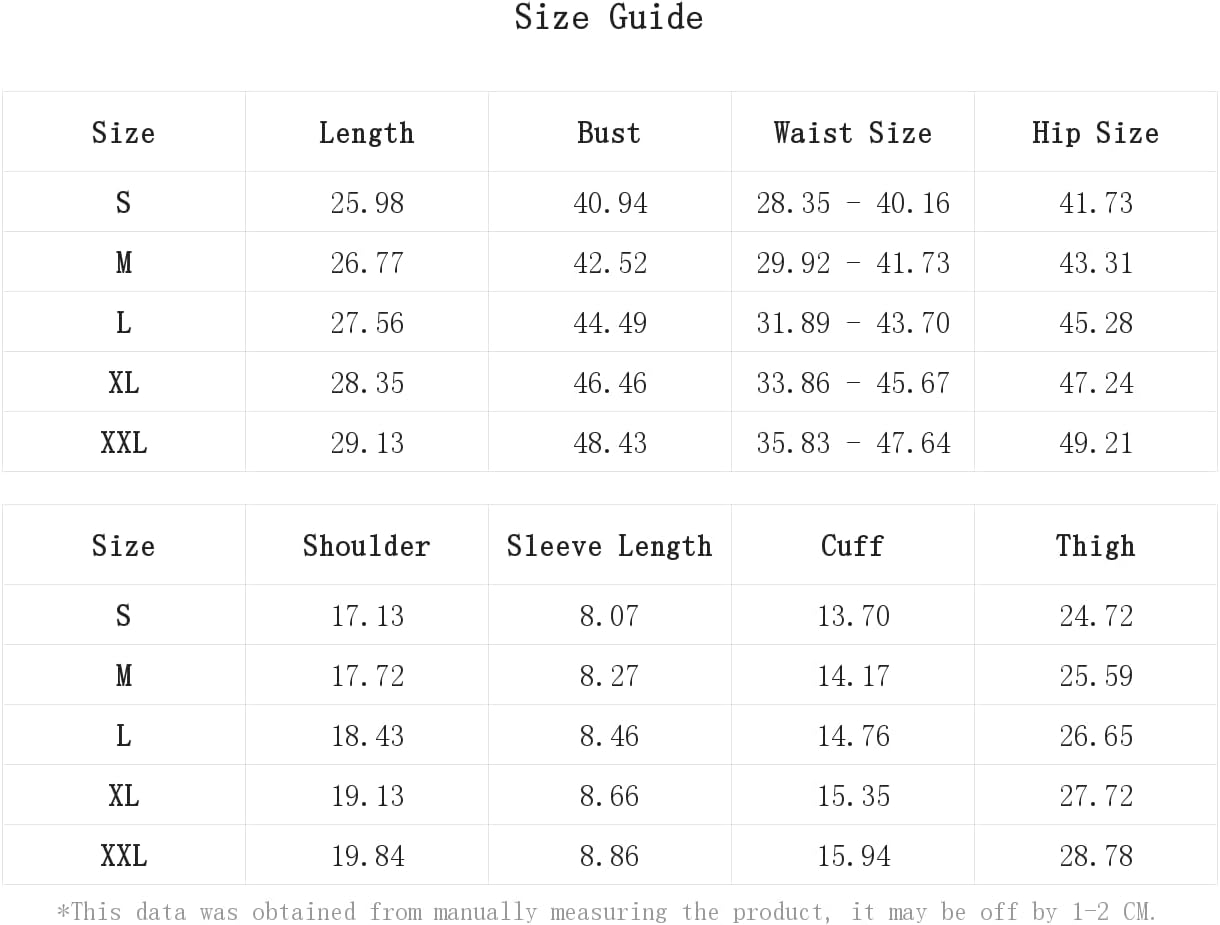Select the Shoulder column header
Screen dimensions: 1220x925
[x=367, y=546]
